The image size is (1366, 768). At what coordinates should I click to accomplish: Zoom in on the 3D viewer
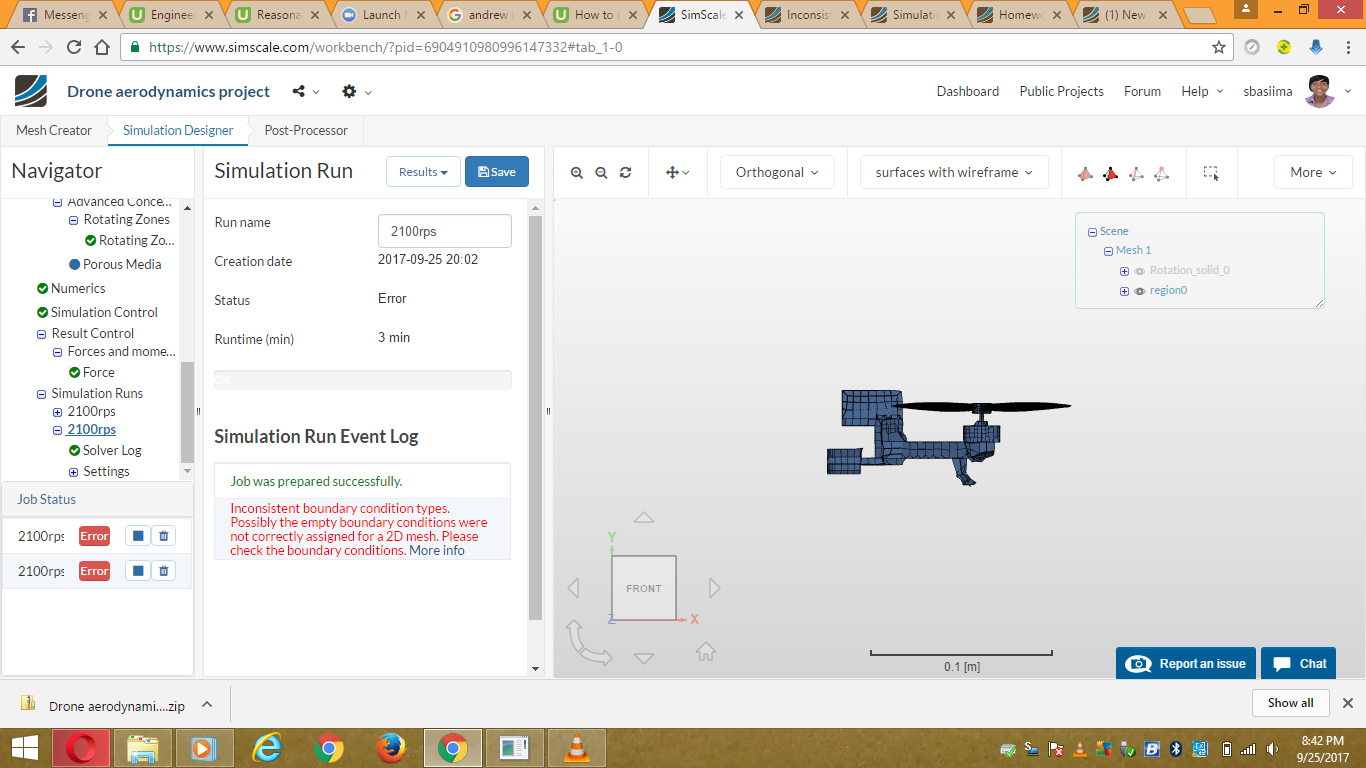pyautogui.click(x=577, y=172)
